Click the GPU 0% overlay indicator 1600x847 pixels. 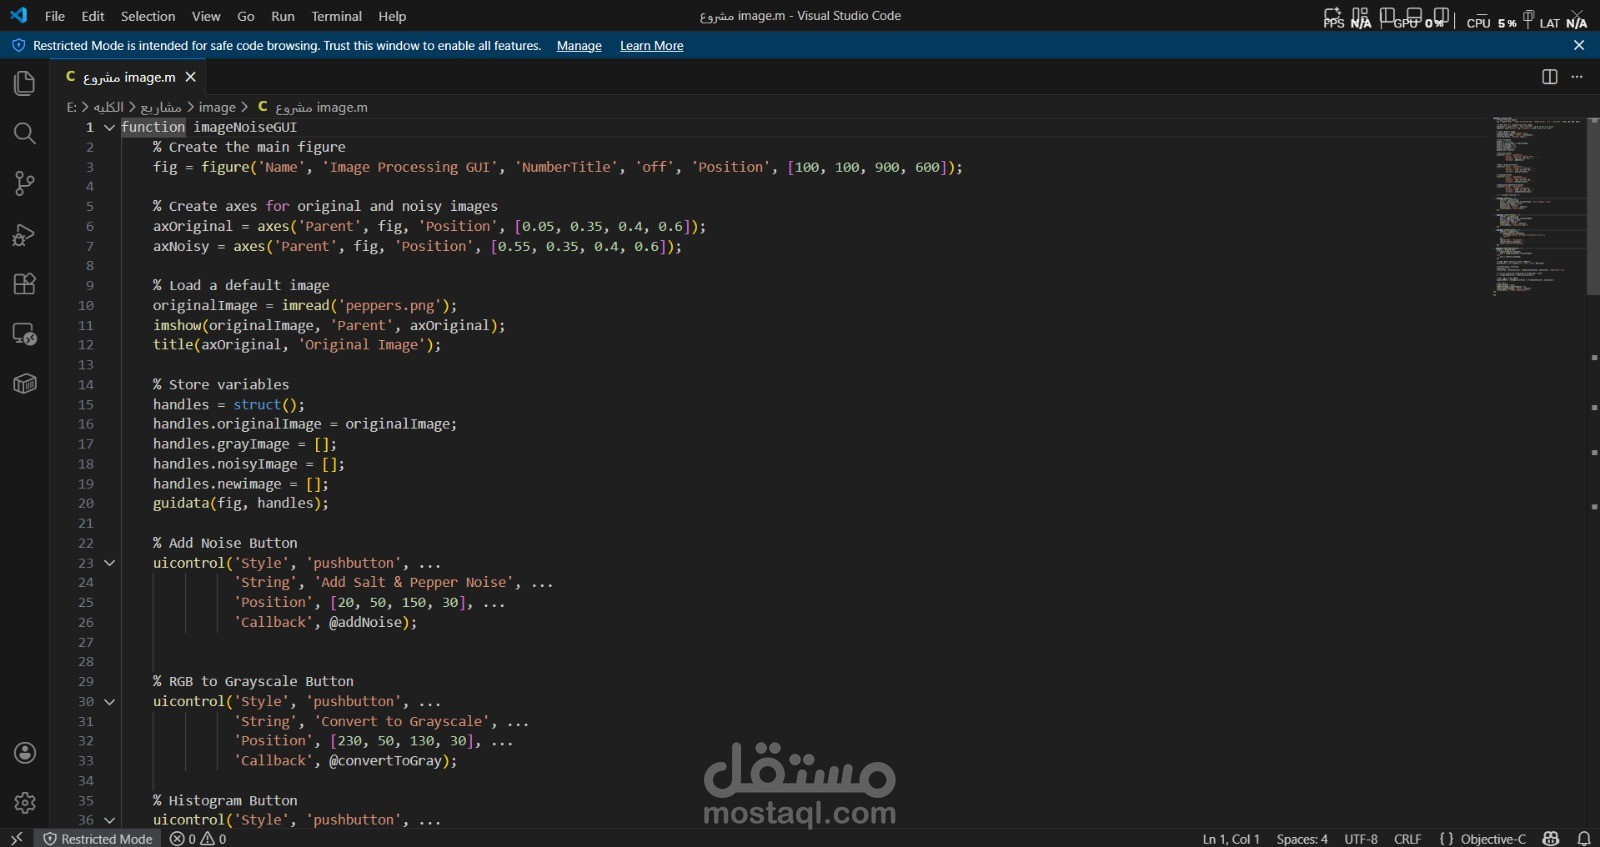[x=1419, y=21]
